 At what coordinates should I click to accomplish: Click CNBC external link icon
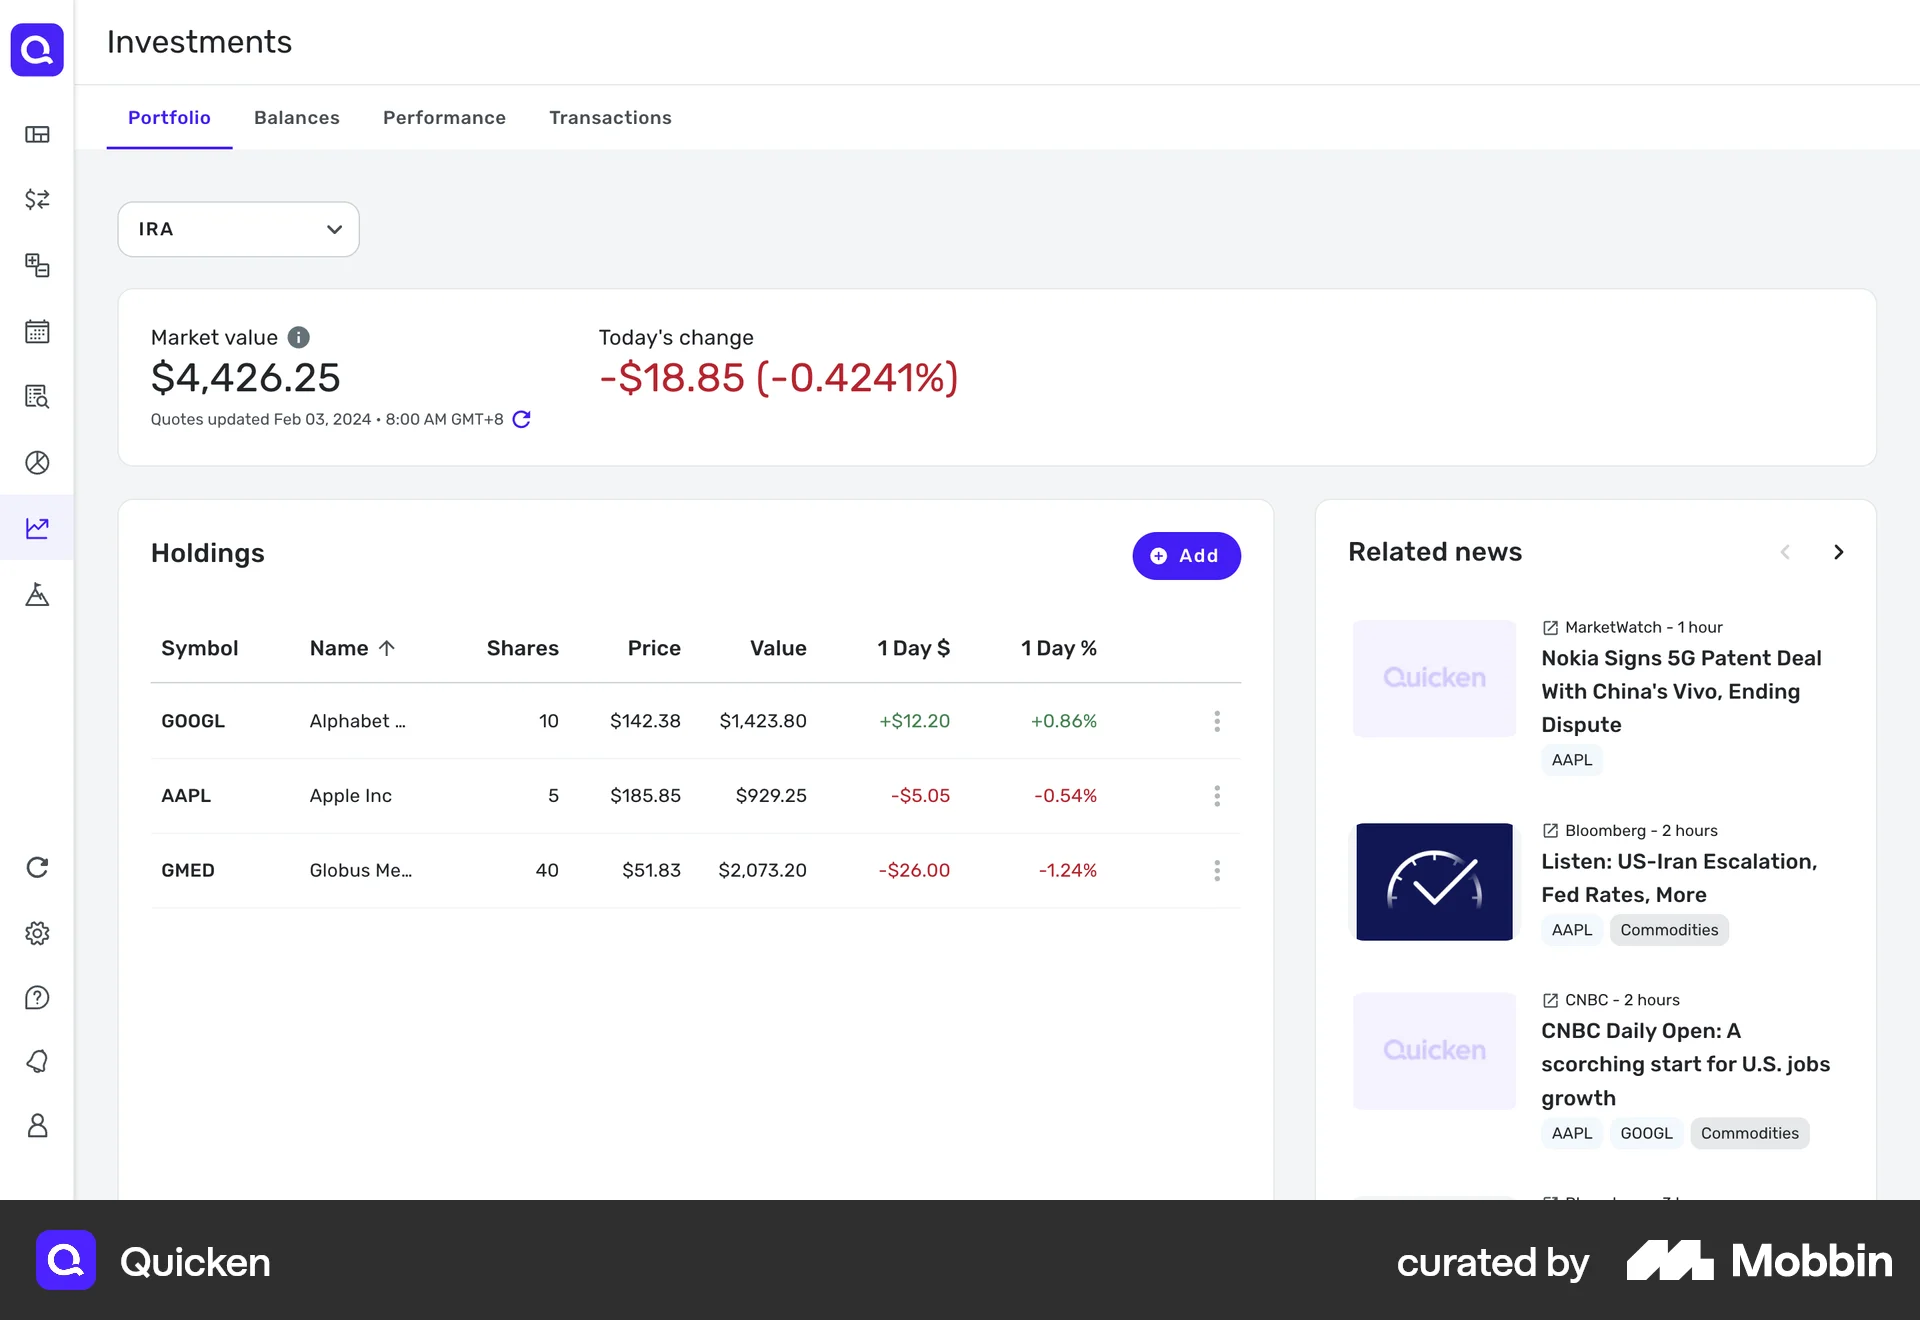tap(1550, 1000)
